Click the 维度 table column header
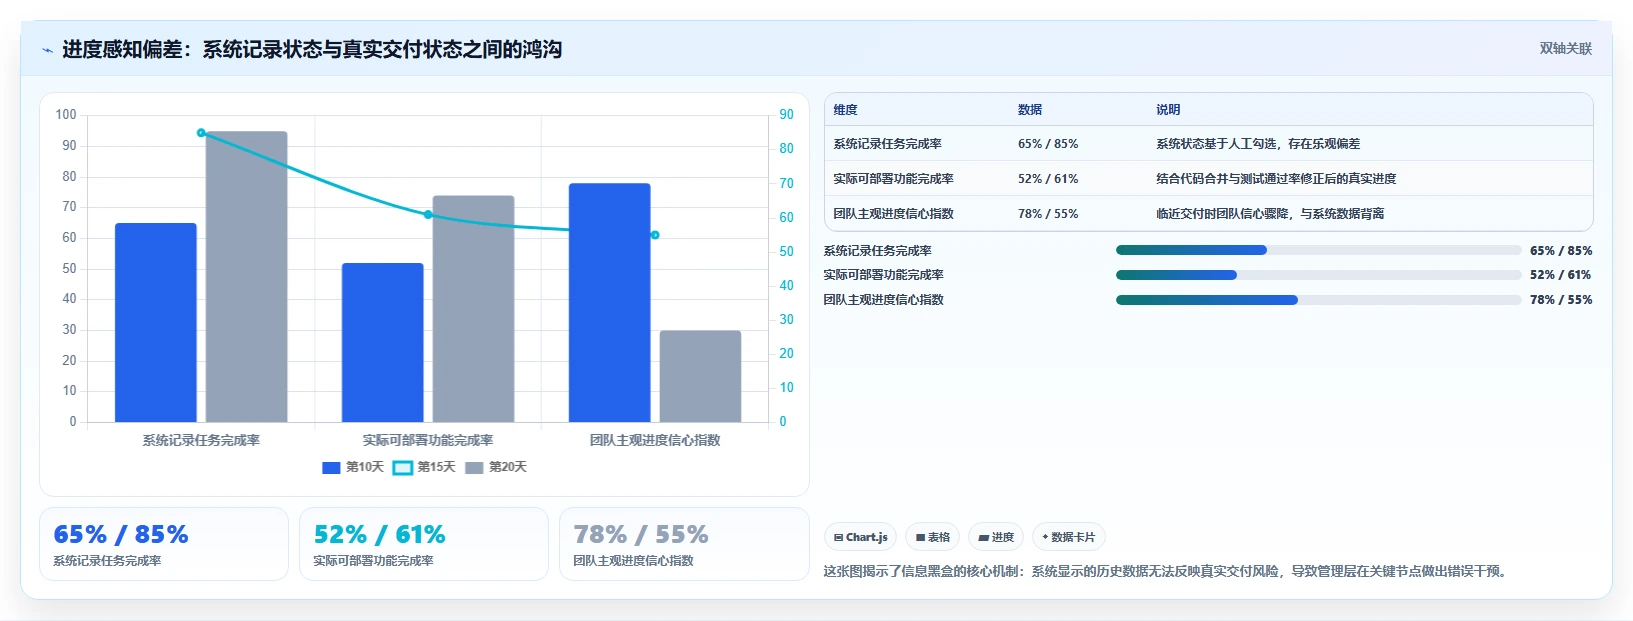1633x621 pixels. point(846,110)
